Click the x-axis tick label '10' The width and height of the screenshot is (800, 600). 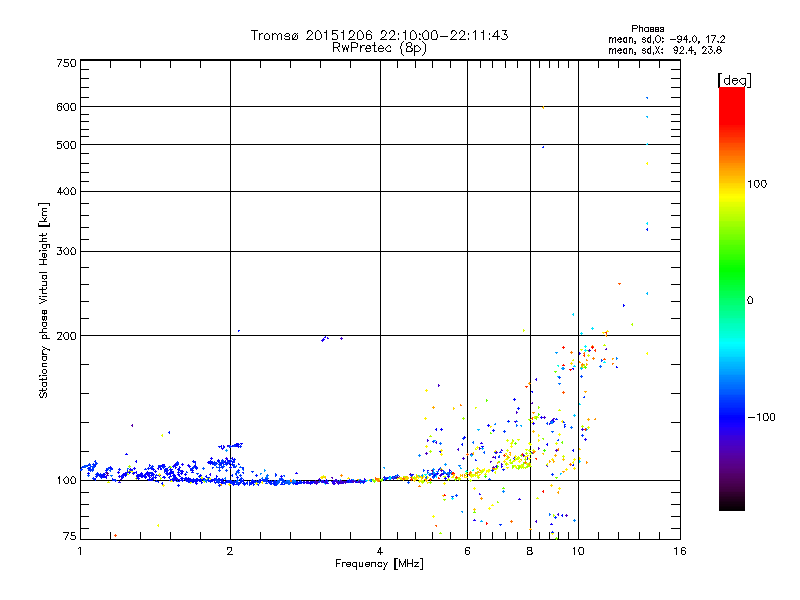(x=578, y=551)
